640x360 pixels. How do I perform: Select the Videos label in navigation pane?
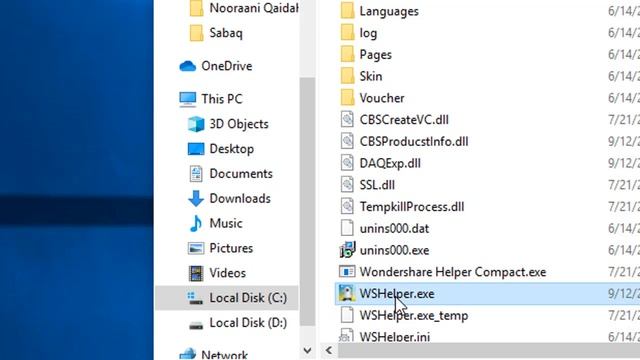pyautogui.click(x=227, y=273)
